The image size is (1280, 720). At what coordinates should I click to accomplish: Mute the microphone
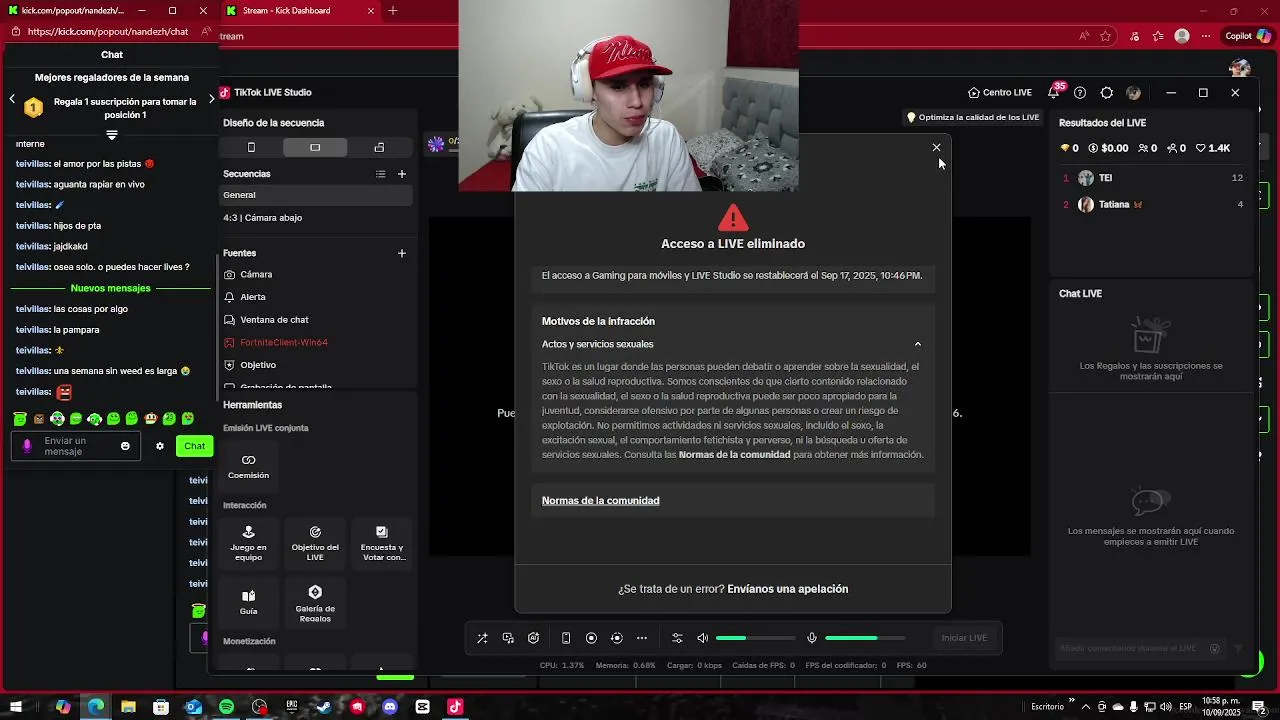point(812,638)
